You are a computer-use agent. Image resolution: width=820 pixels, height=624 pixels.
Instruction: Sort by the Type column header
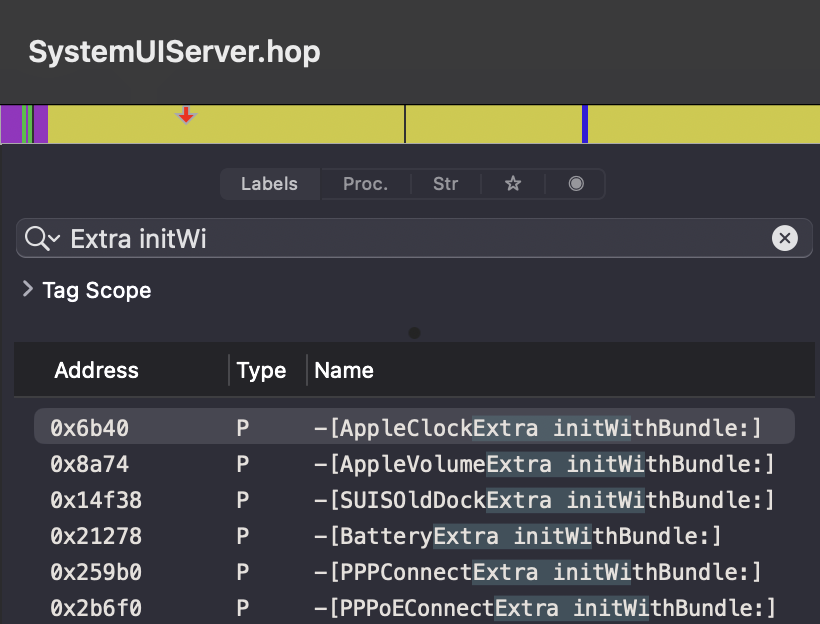pyautogui.click(x=261, y=370)
